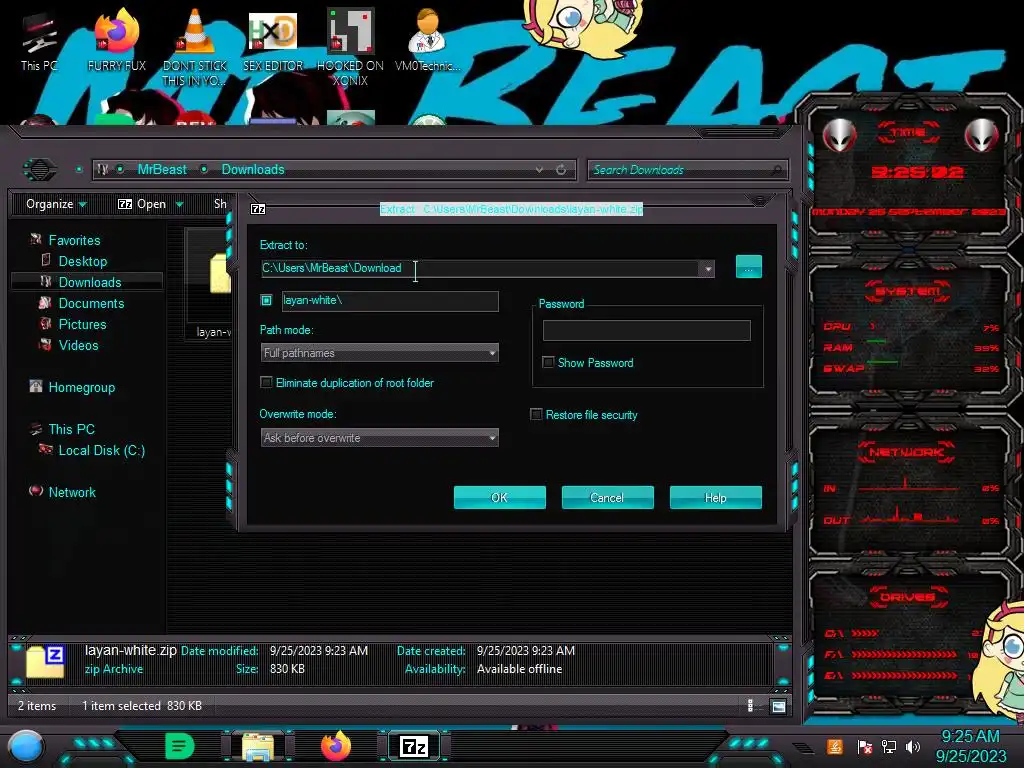Select Downloads in the navigation pane
The width and height of the screenshot is (1024, 768).
[x=89, y=282]
